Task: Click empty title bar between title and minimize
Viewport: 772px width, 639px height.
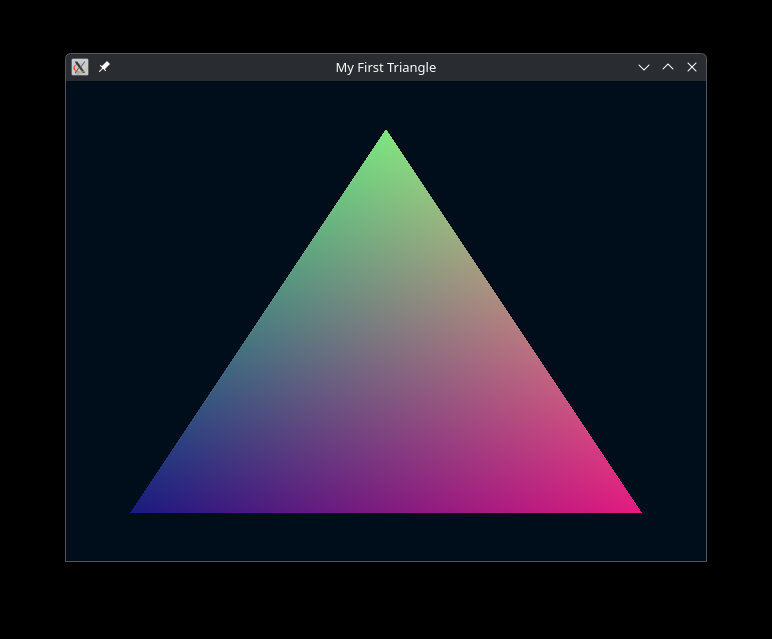Action: pos(540,67)
